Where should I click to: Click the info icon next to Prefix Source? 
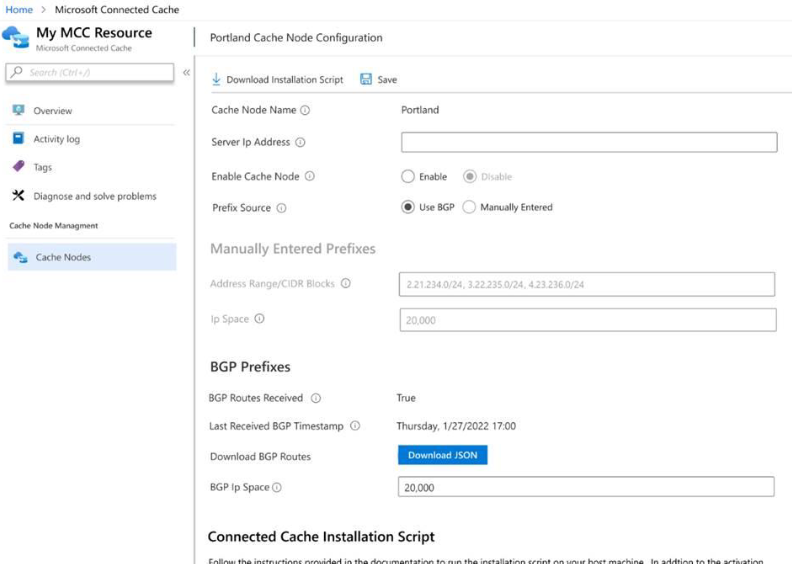tap(281, 208)
